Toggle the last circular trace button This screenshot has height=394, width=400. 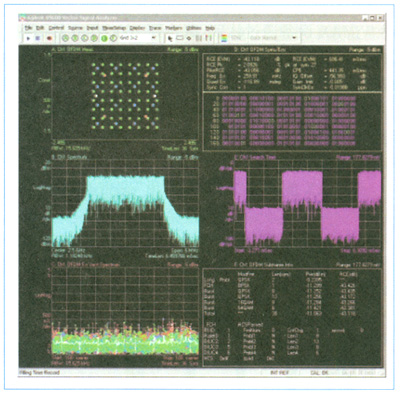113,38
